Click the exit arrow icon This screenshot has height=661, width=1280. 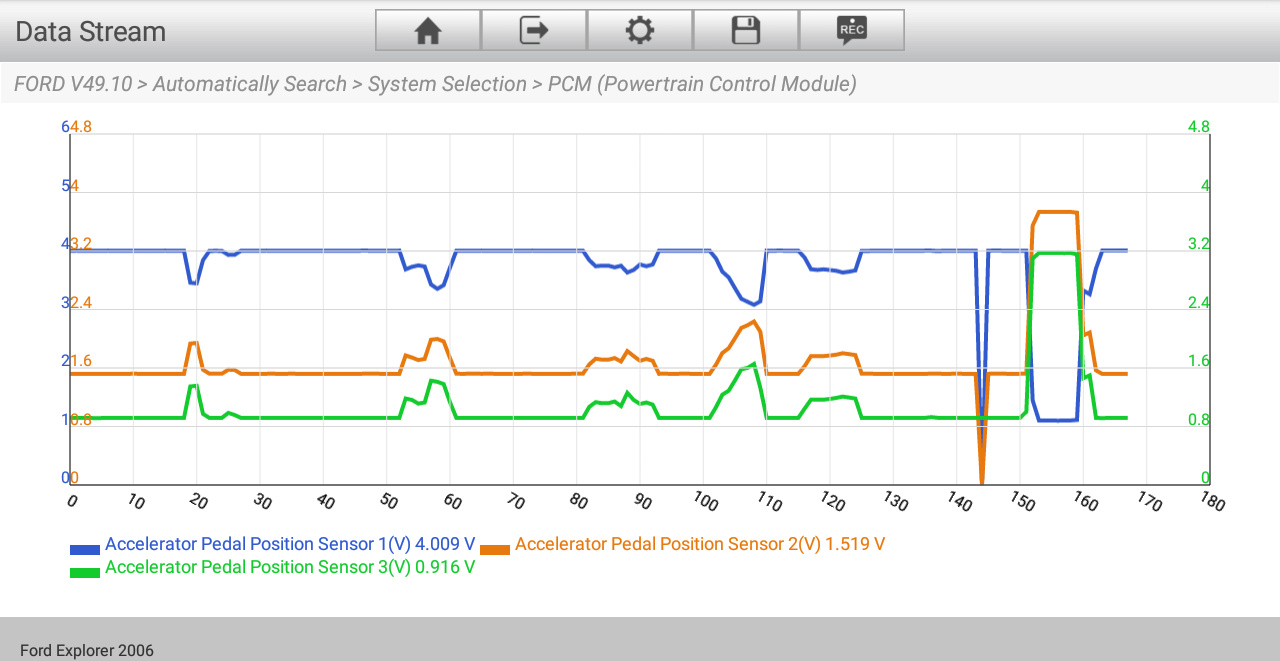click(534, 31)
